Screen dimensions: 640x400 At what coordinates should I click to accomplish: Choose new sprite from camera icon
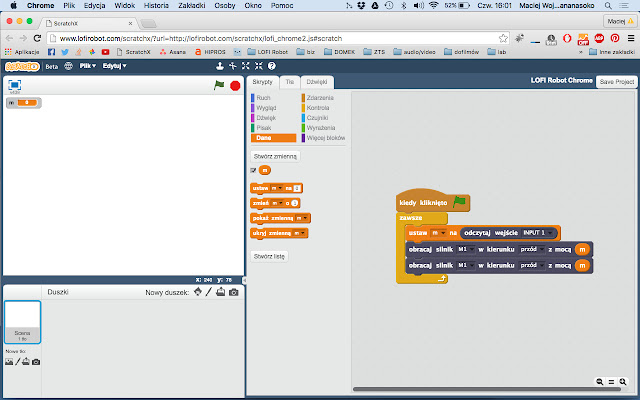coord(233,292)
